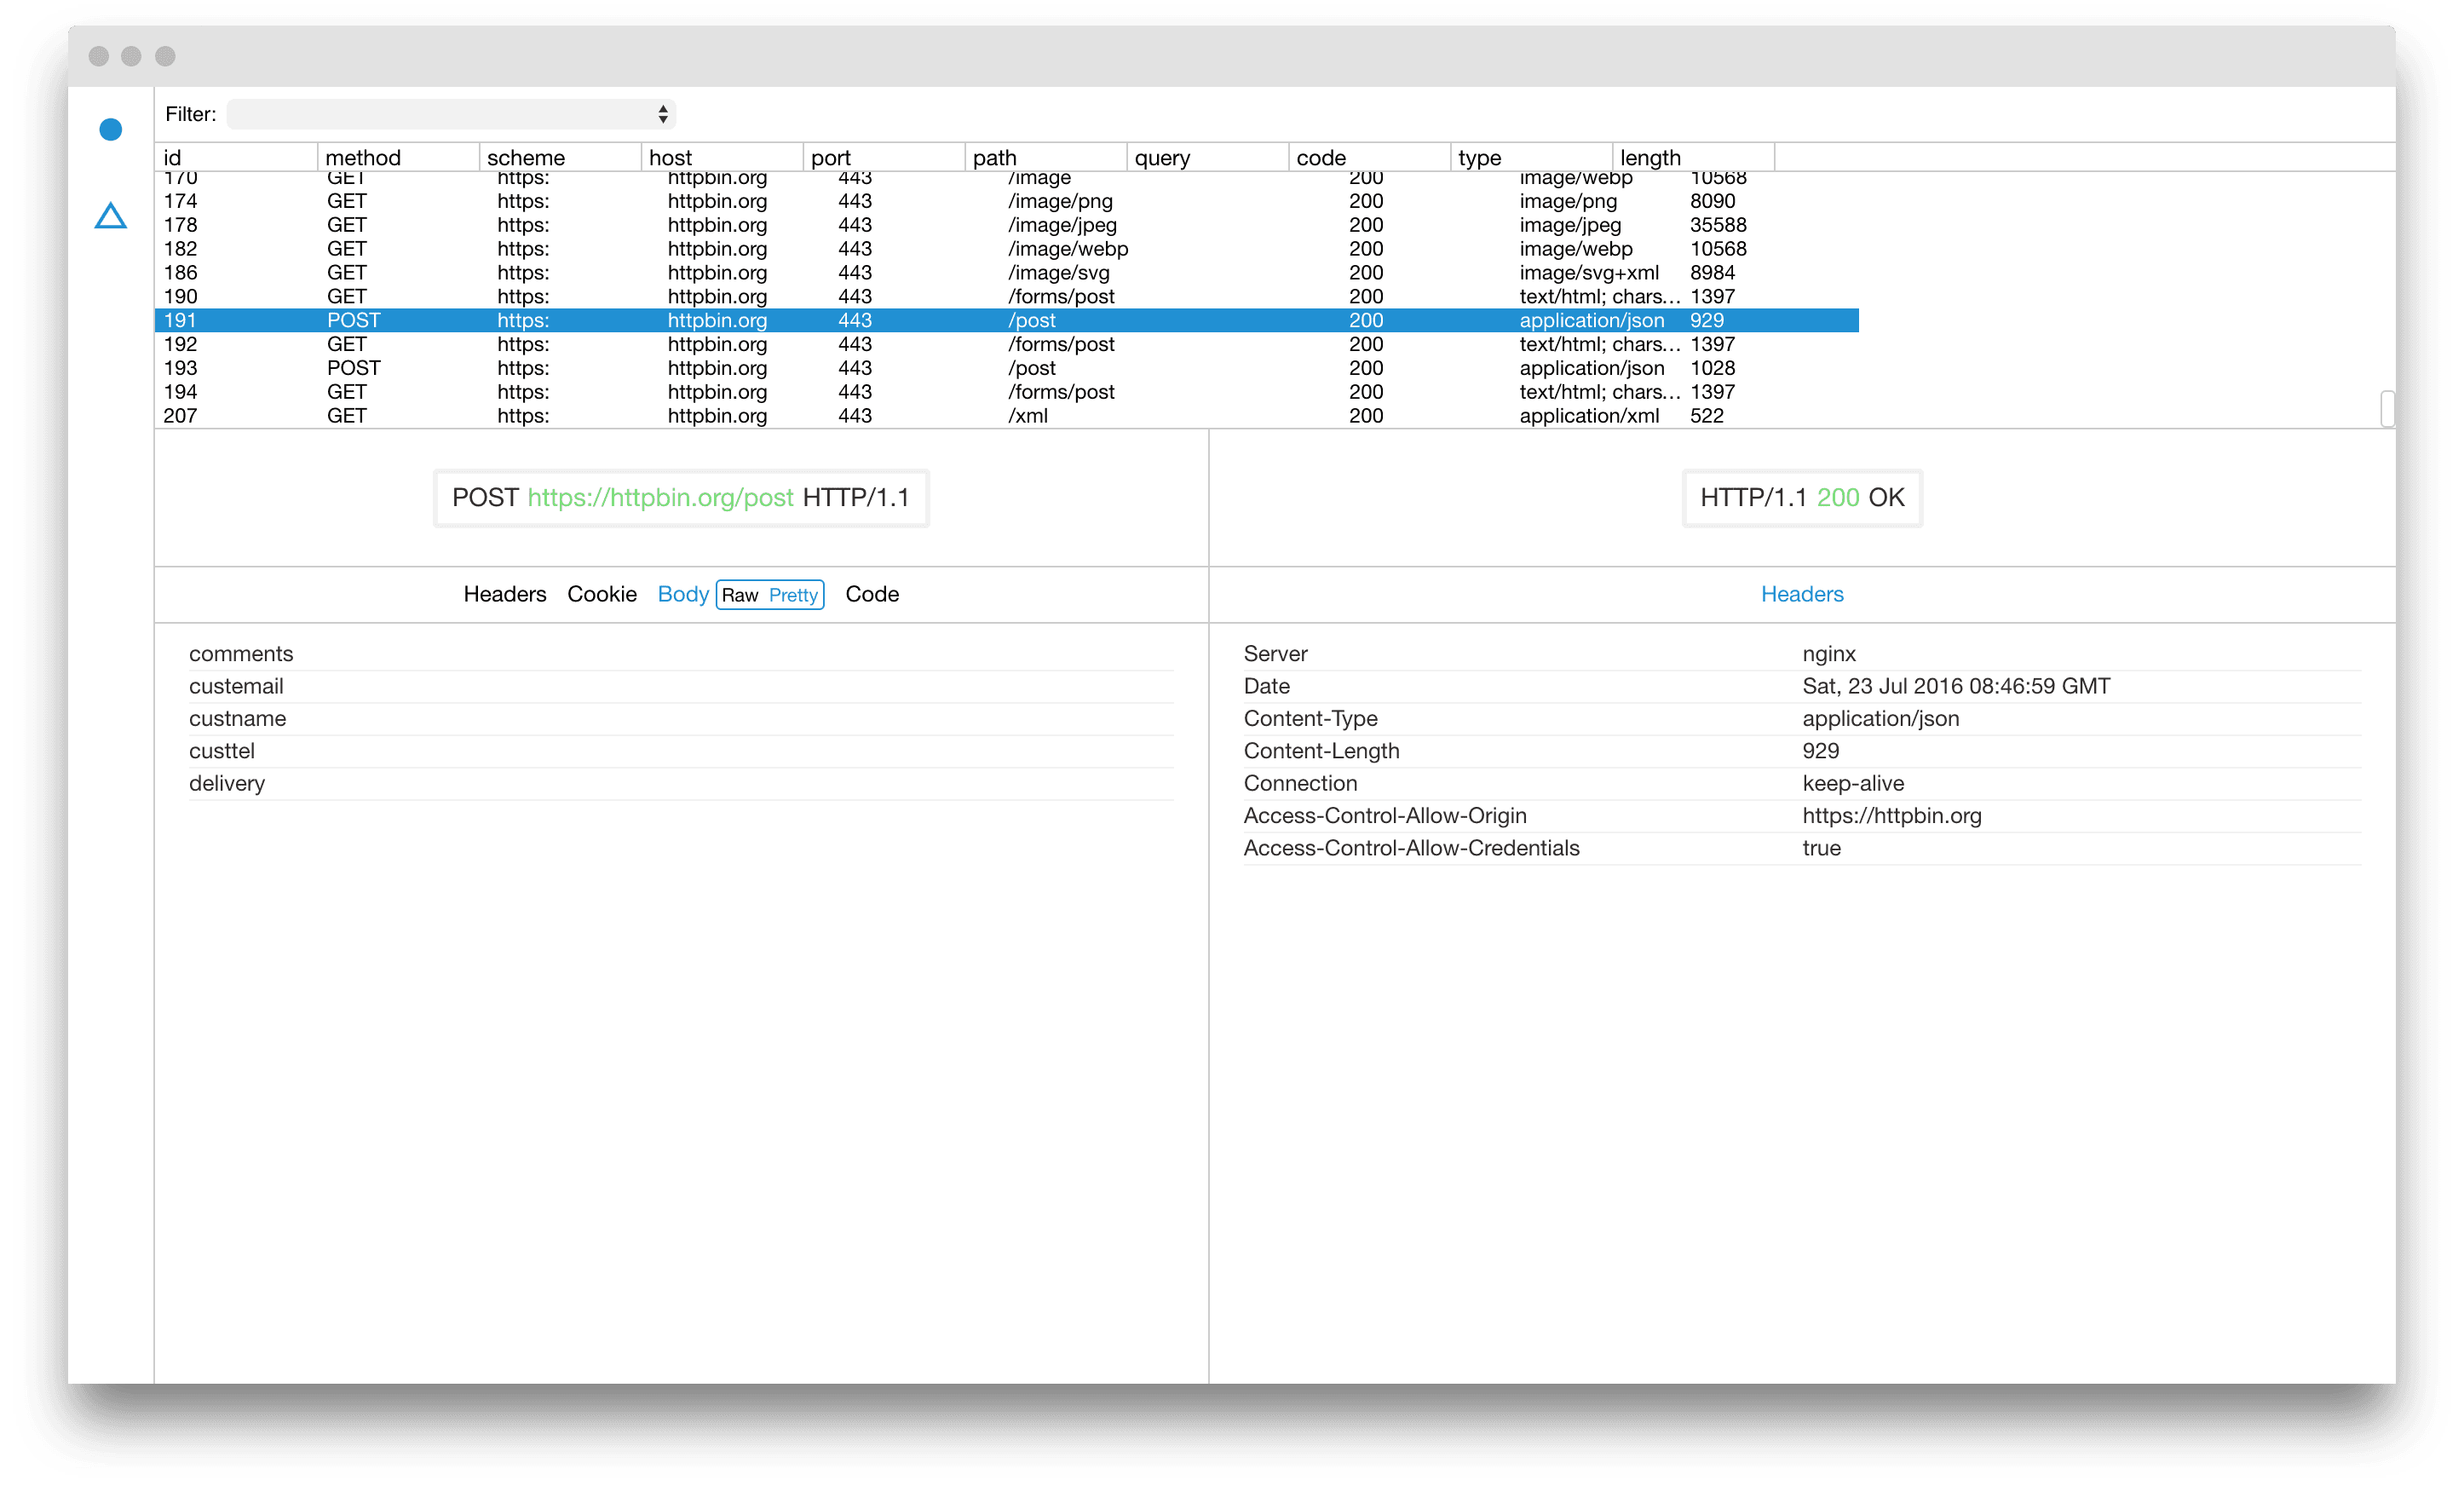Click the custemail body field
The image size is (2464, 1503).
pyautogui.click(x=681, y=686)
